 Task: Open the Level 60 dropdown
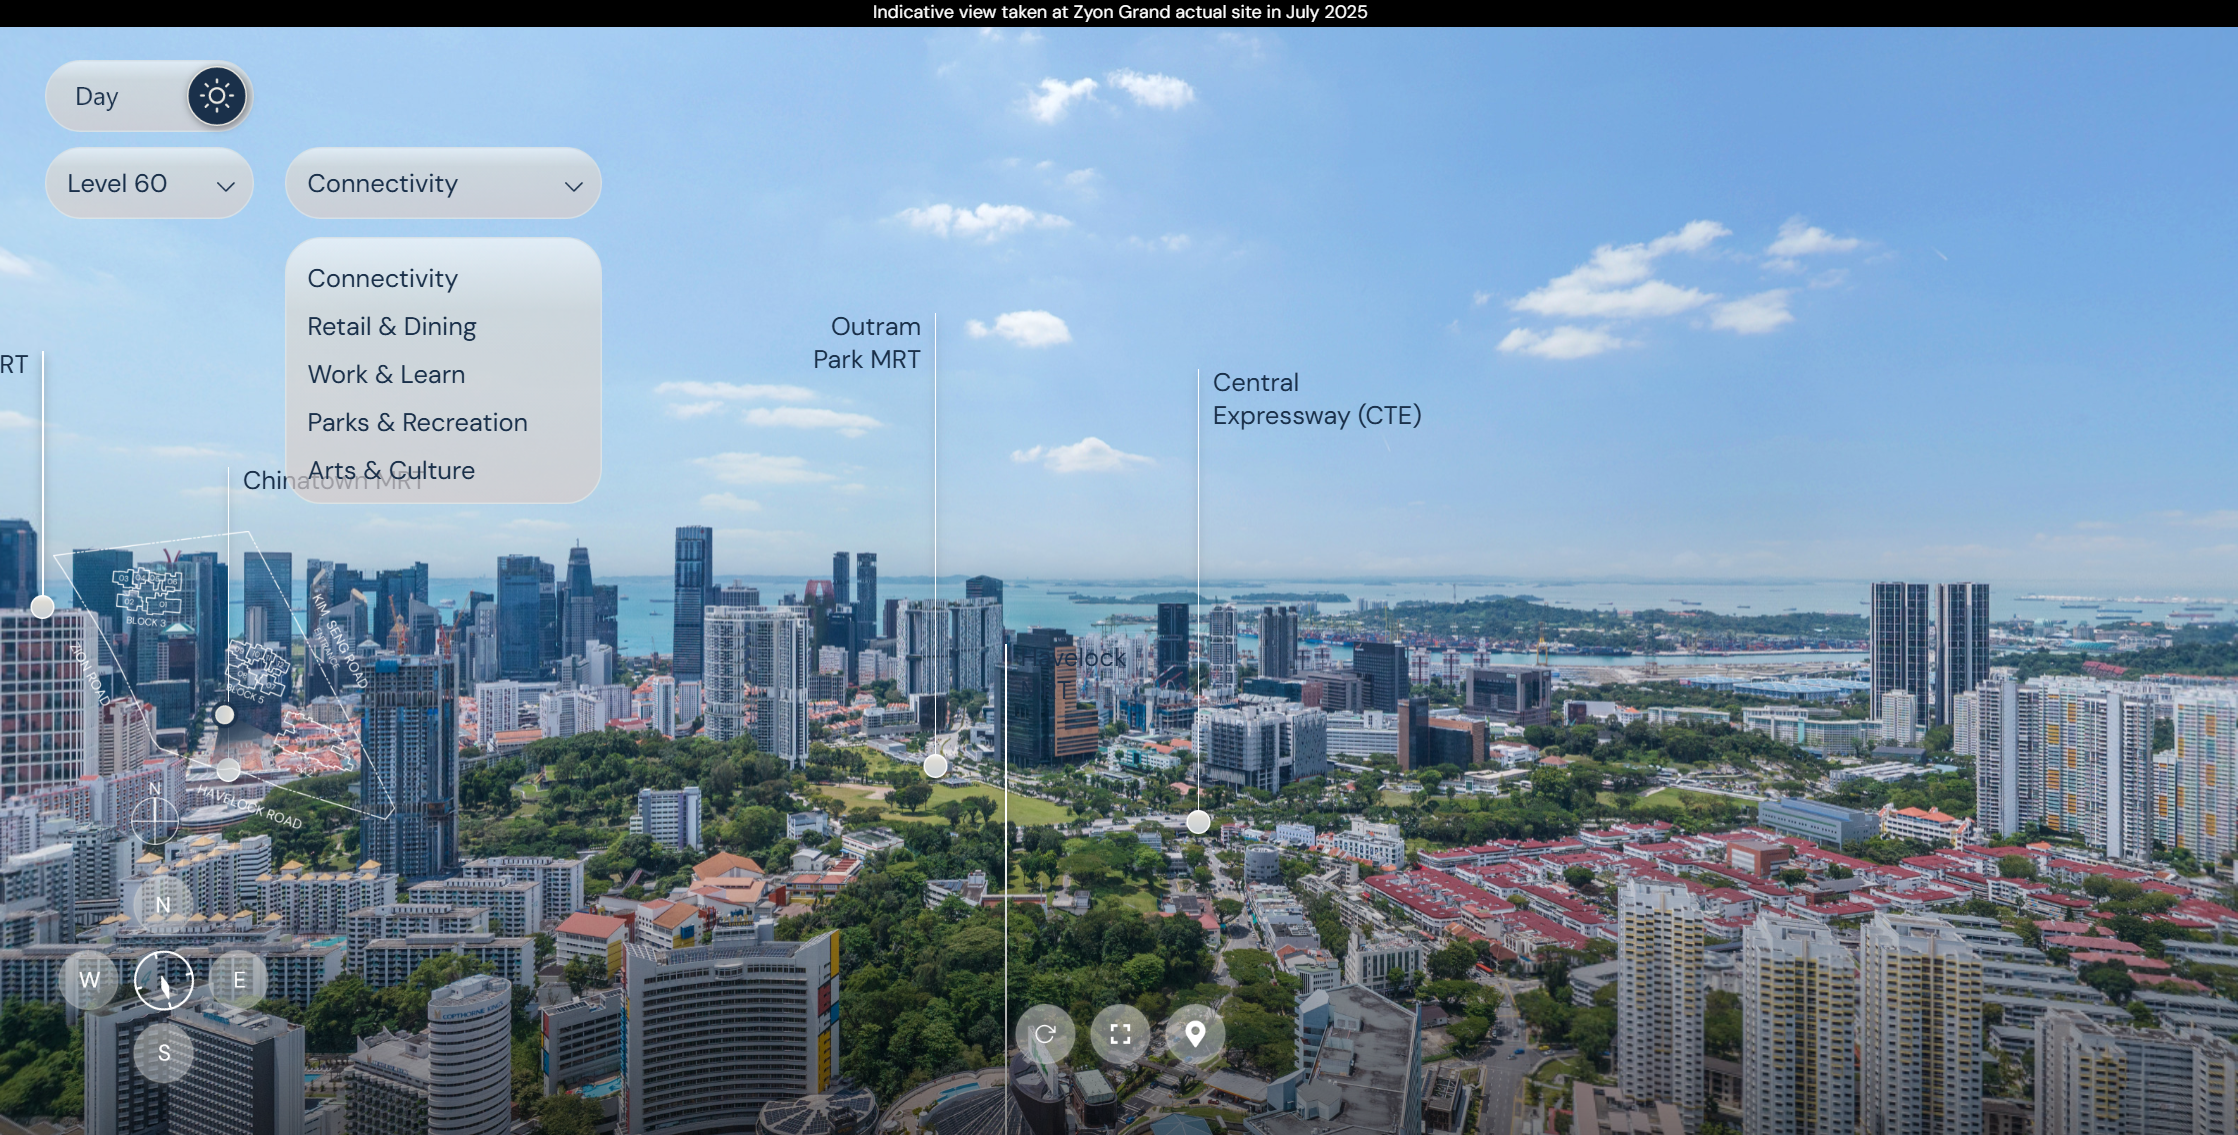coord(149,184)
